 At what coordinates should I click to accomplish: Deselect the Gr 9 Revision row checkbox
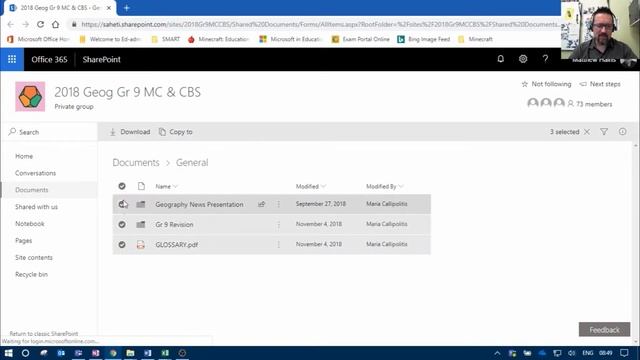tap(122, 224)
